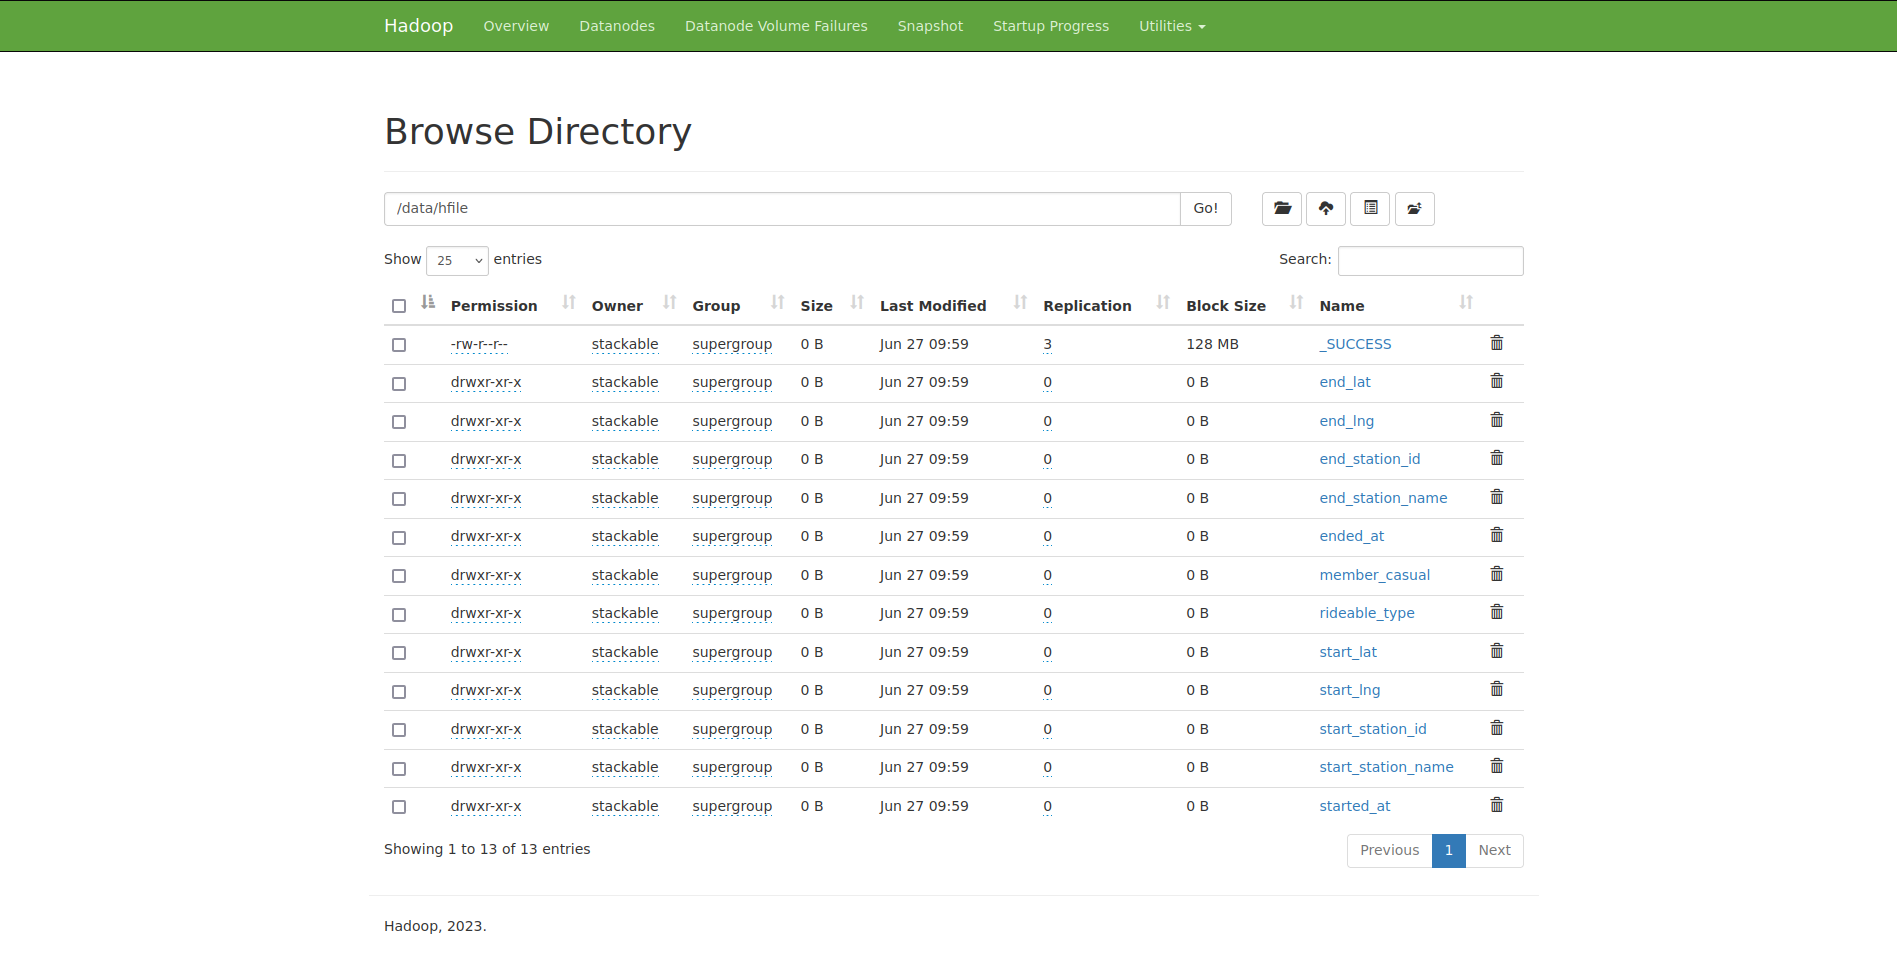Click the trash icon for started_at
1897x965 pixels.
(x=1497, y=804)
